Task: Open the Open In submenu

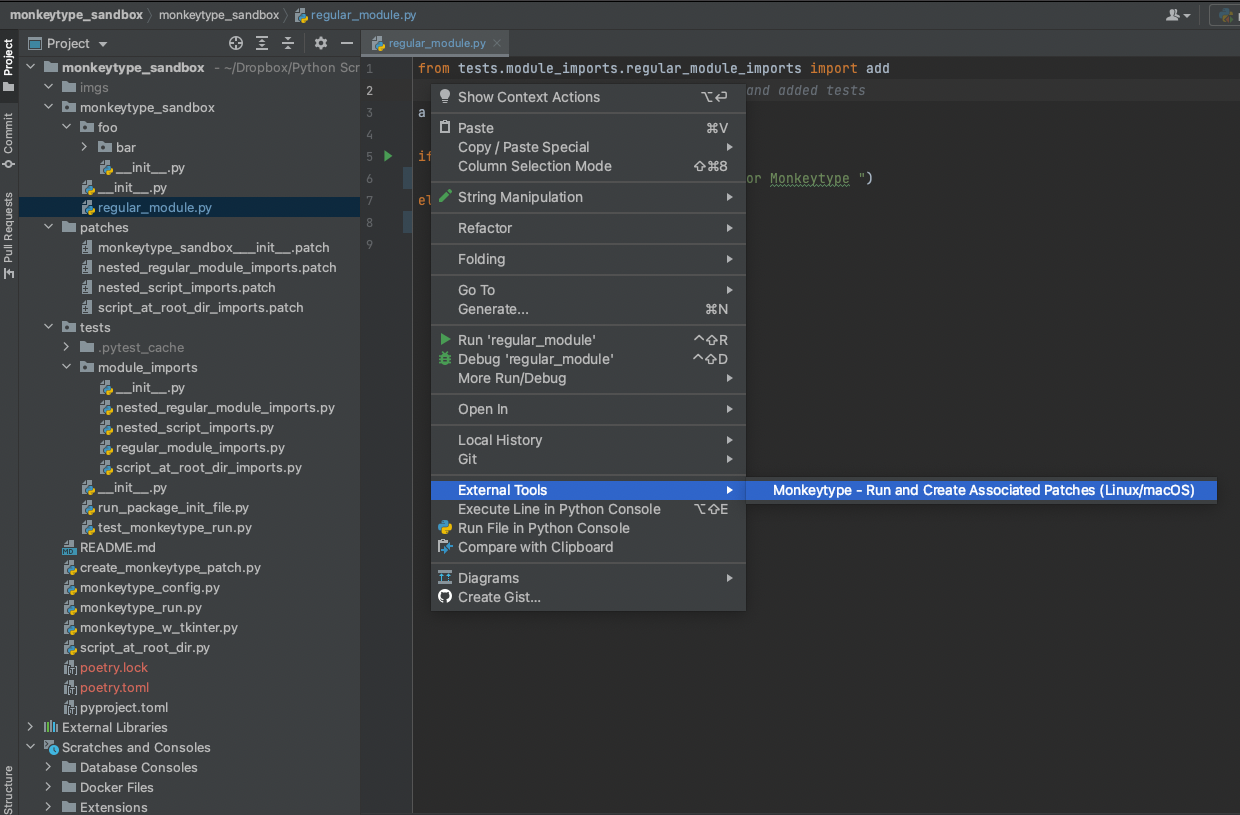Action: point(588,409)
